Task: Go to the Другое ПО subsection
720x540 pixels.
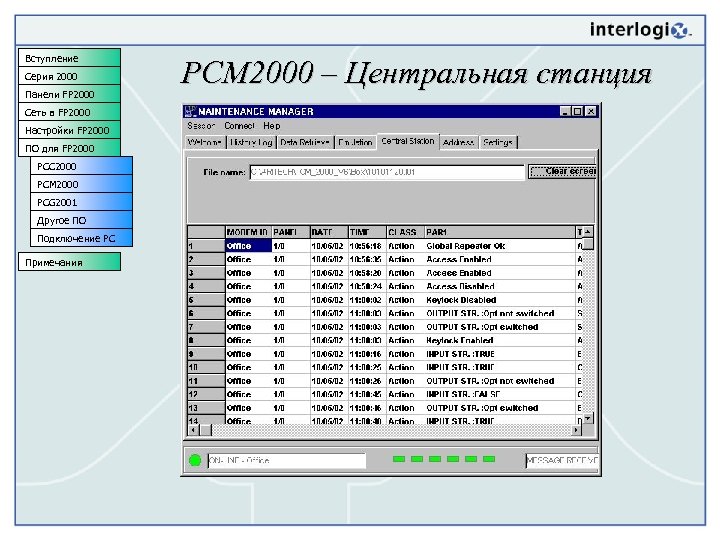Action: pos(81,220)
